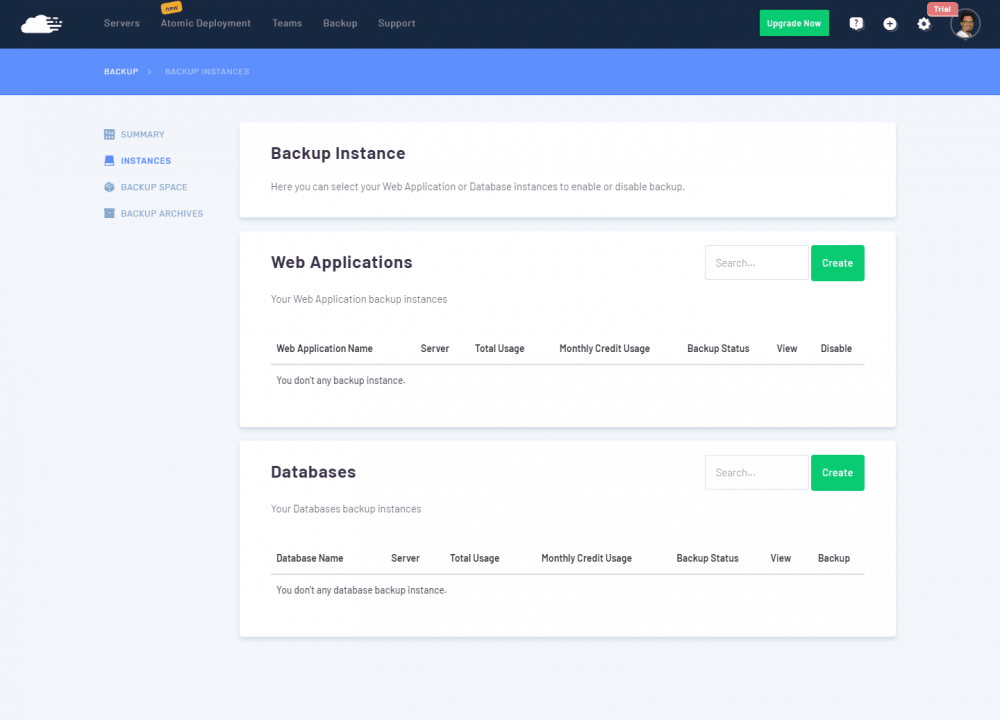Sort by the Backup Status column header
This screenshot has width=1000, height=720.
tap(718, 348)
